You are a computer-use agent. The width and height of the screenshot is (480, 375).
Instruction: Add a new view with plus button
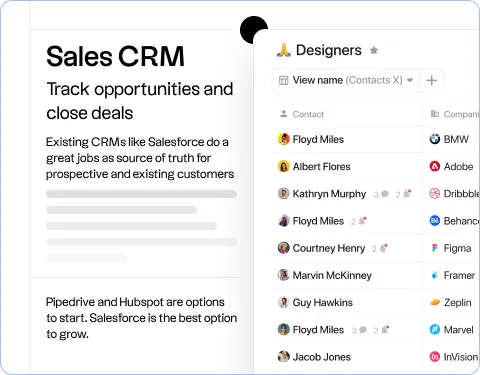432,80
